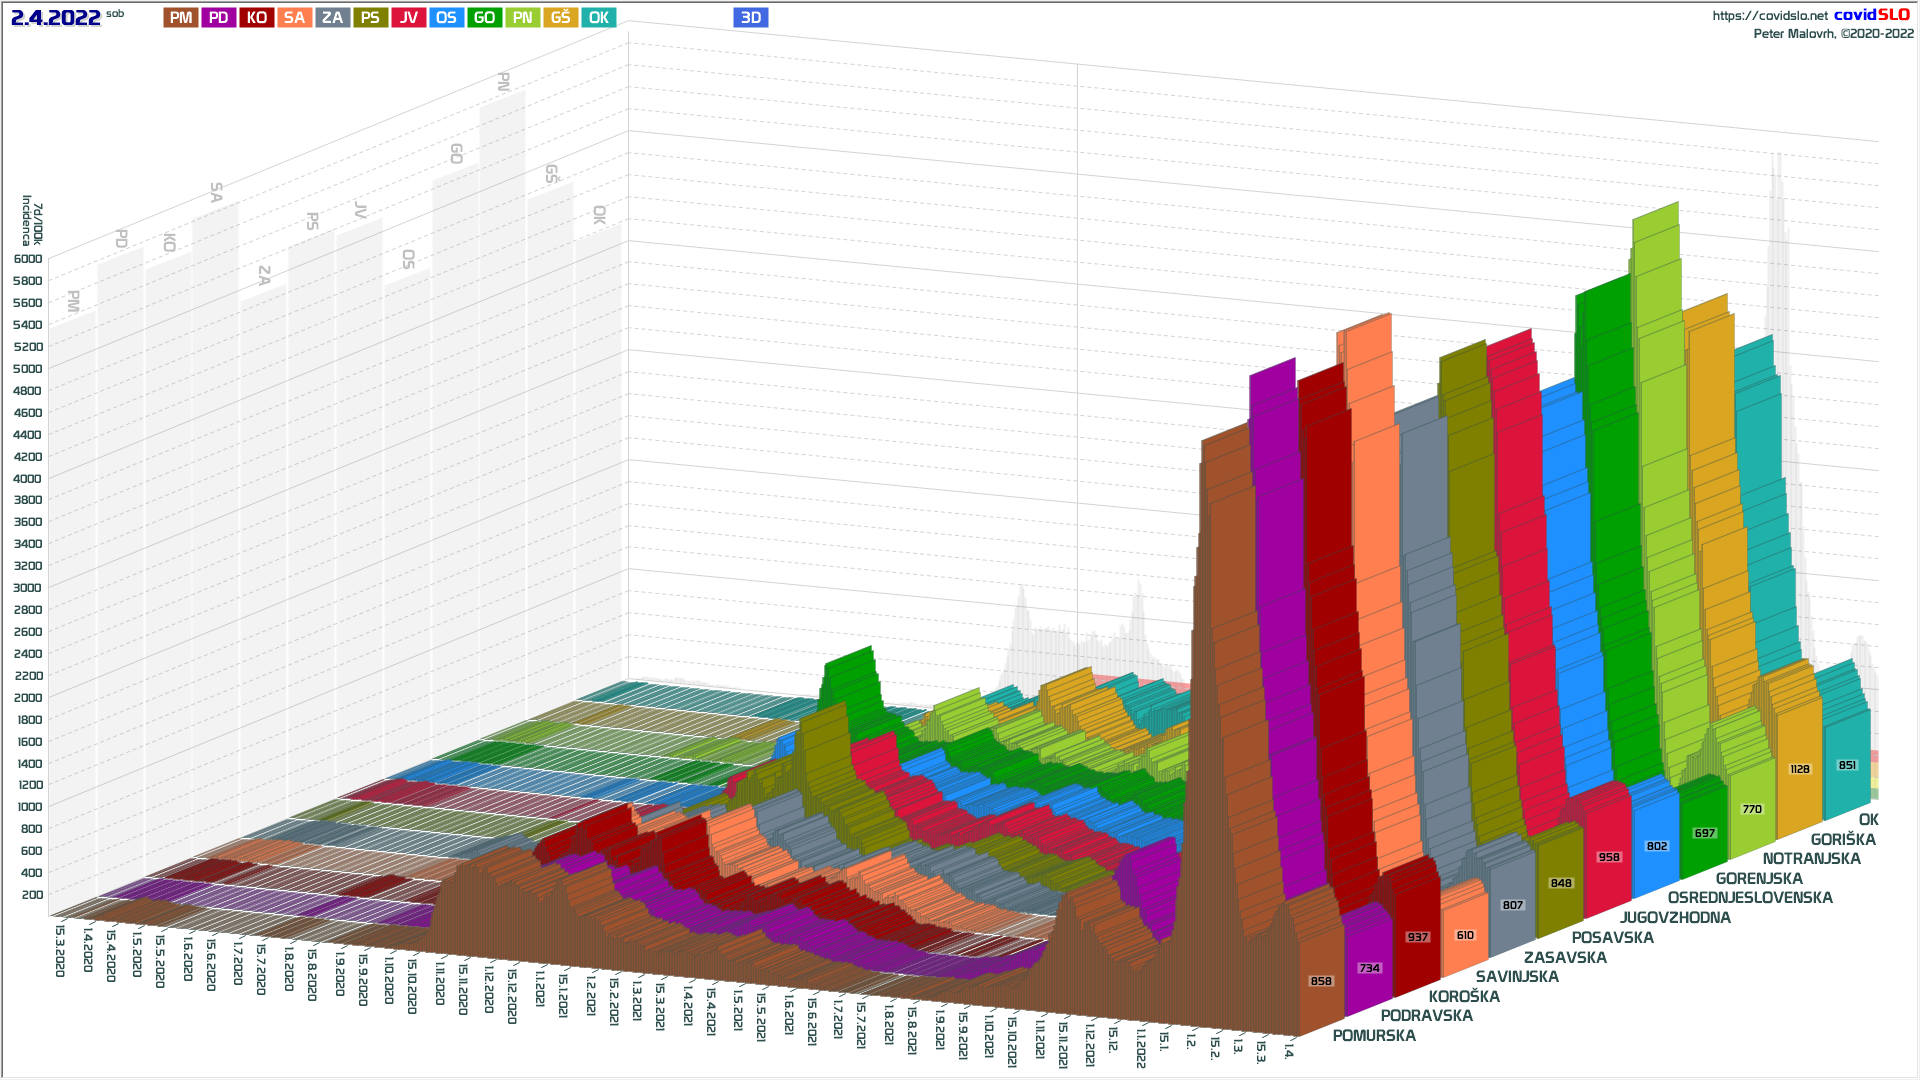Click the SA orange region button
1920x1080 pixels.
pyautogui.click(x=294, y=17)
